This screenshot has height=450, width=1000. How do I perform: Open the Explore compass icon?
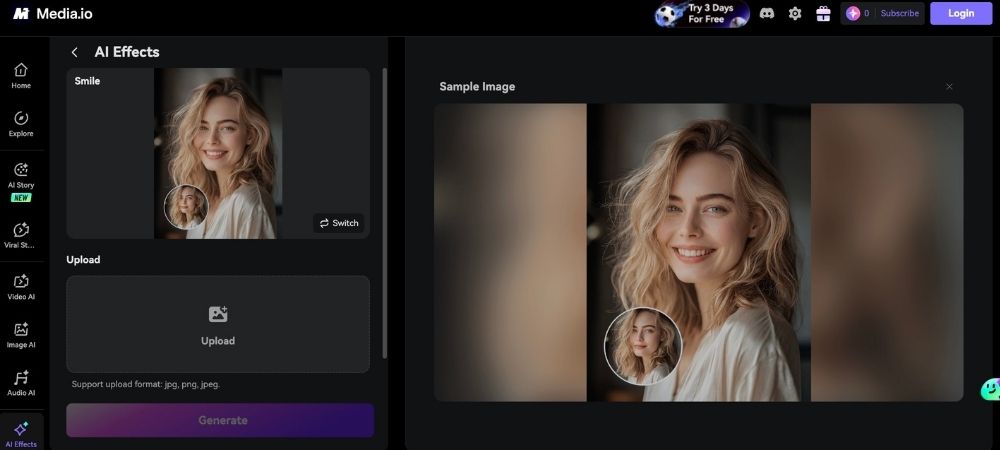pyautogui.click(x=21, y=119)
